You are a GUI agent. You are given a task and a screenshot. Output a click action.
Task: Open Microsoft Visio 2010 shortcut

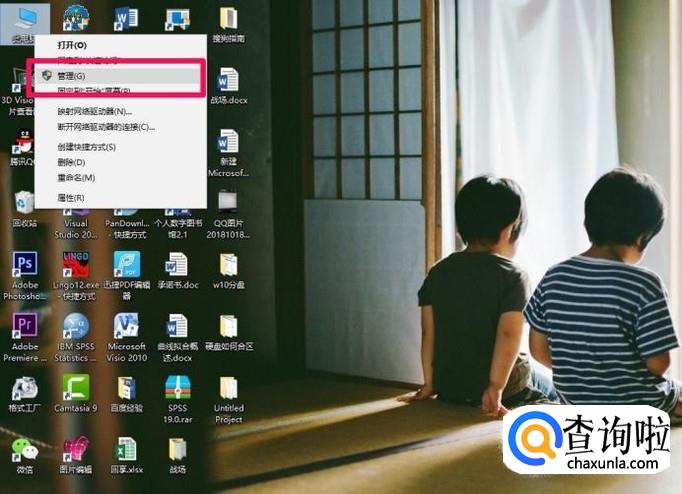click(126, 327)
